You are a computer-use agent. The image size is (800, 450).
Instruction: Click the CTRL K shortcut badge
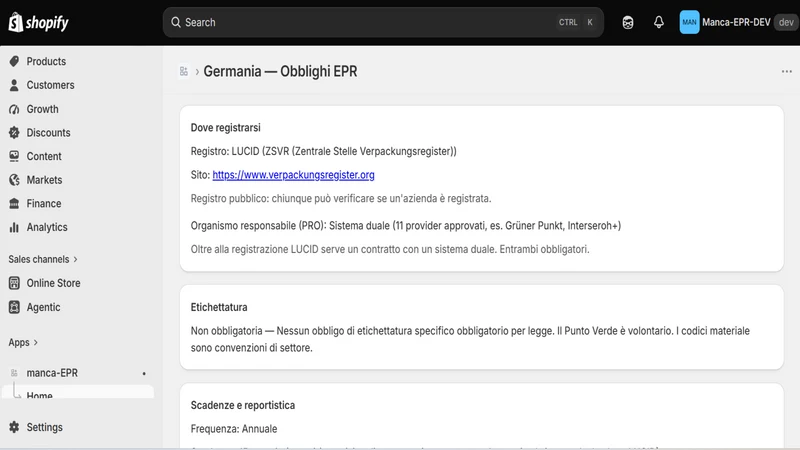(576, 22)
